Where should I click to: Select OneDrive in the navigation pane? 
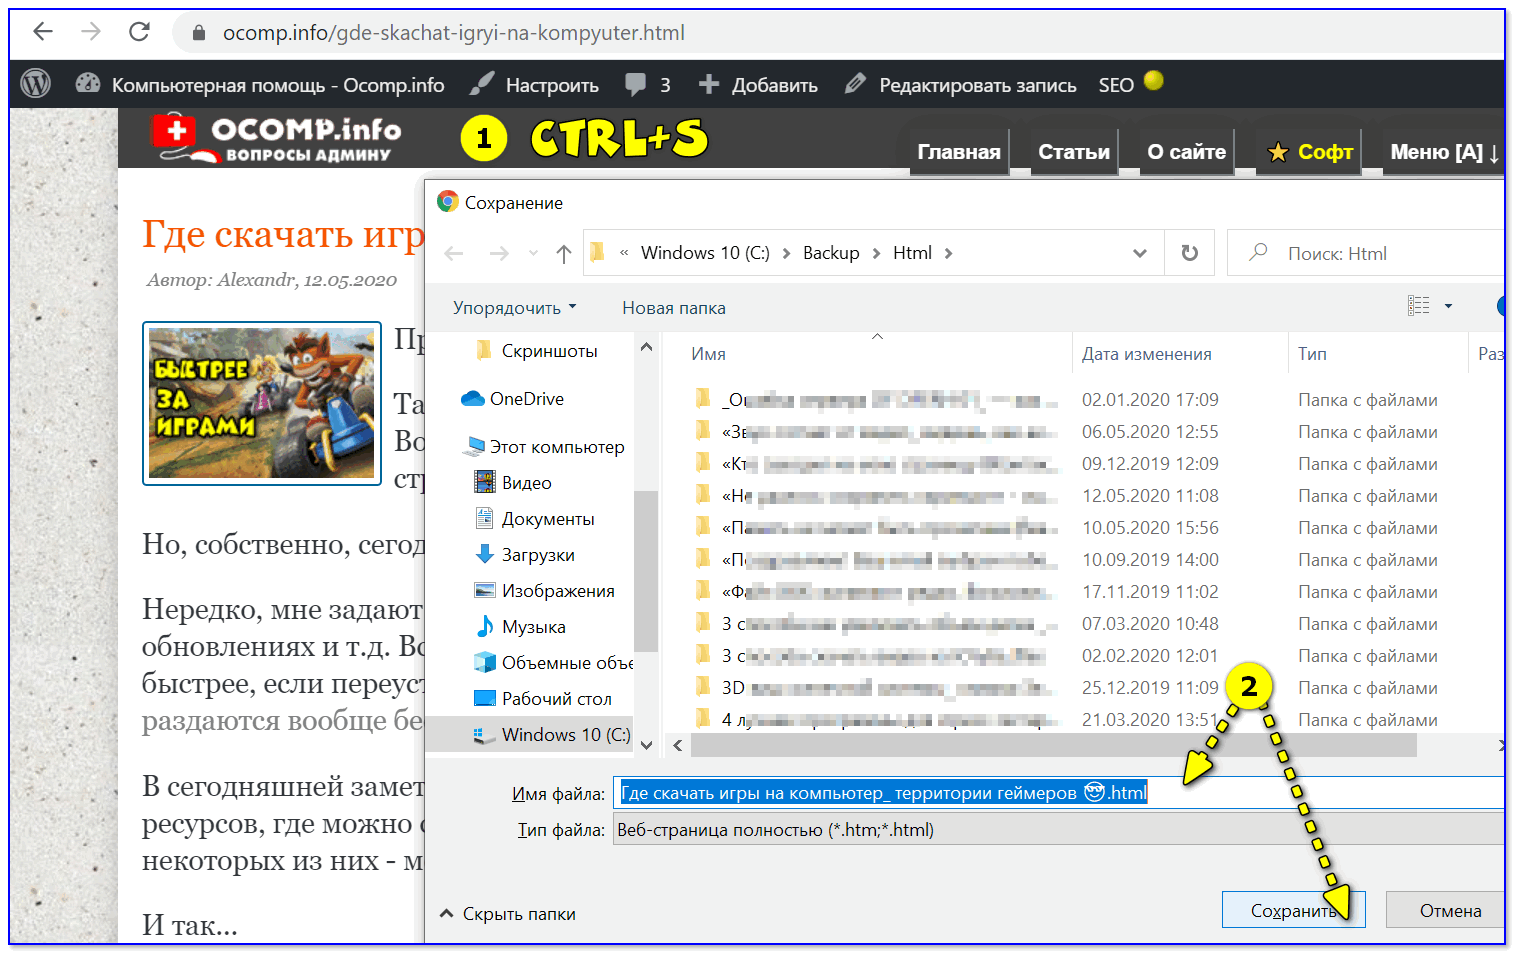point(526,399)
